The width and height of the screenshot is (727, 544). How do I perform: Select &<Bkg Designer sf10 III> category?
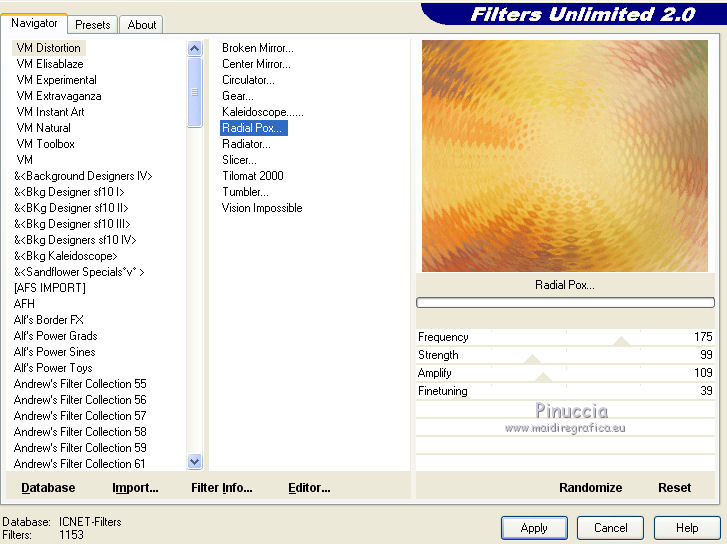click(72, 224)
